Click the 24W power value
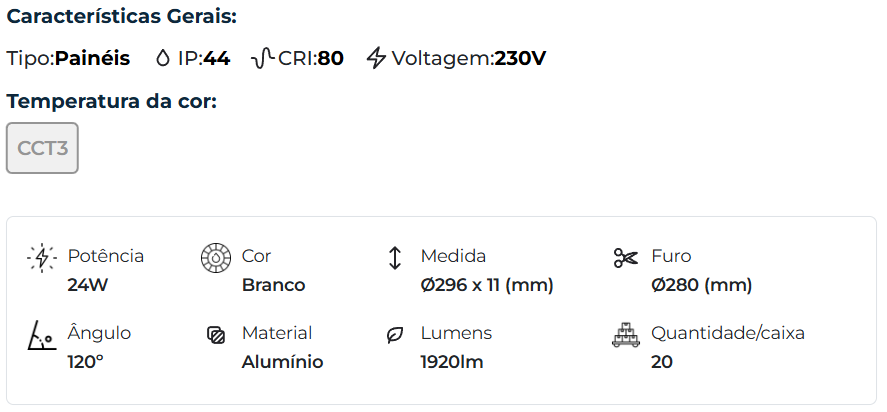Viewport: 887px width, 412px height. 87,285
